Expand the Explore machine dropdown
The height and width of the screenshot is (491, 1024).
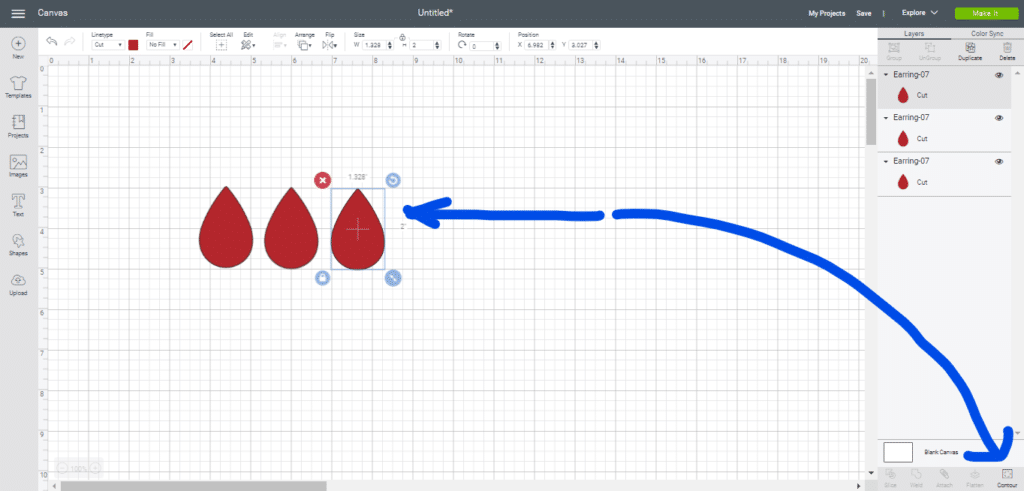coord(919,13)
